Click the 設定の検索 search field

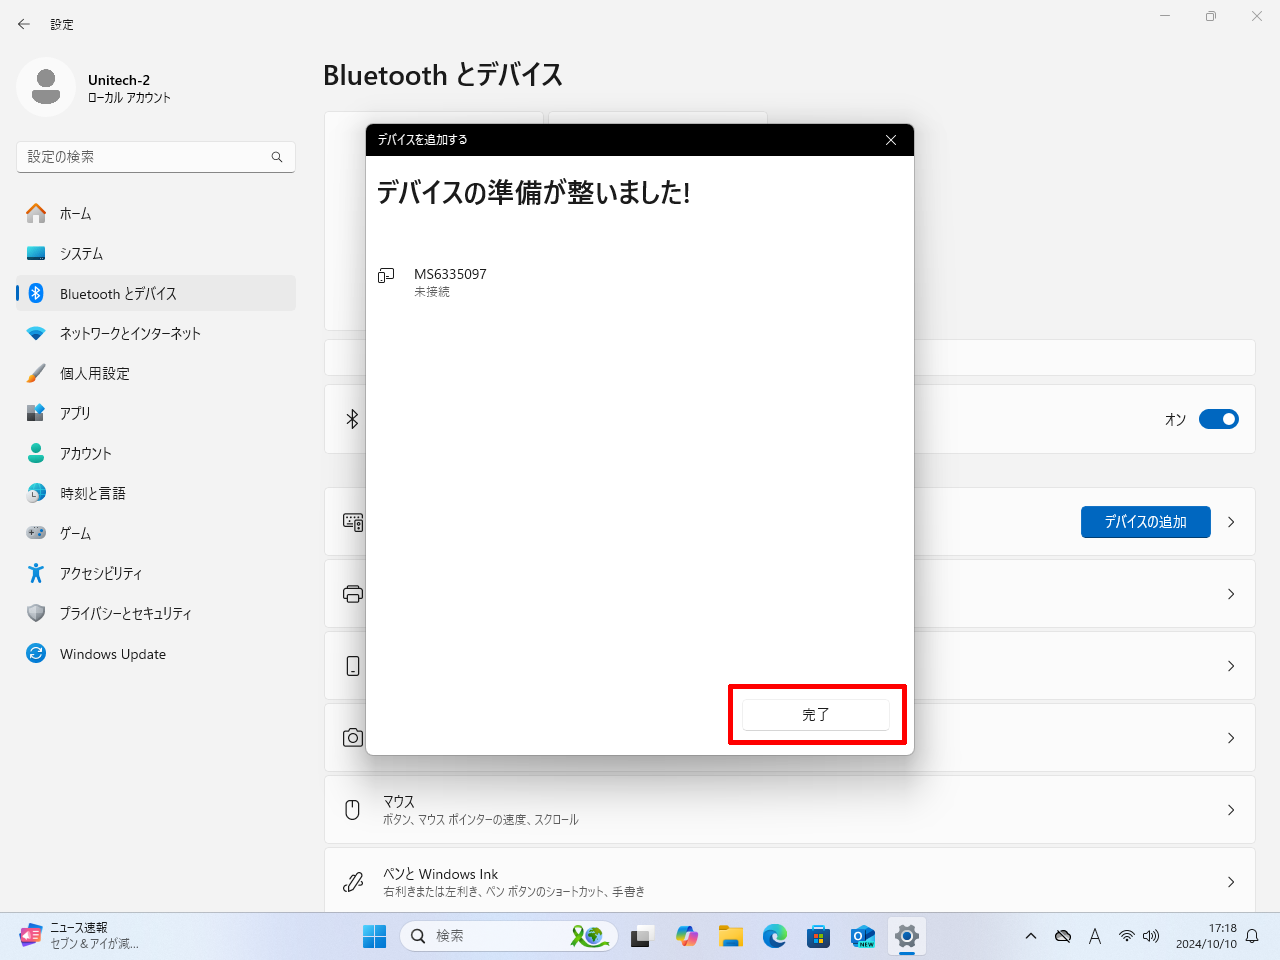point(145,157)
